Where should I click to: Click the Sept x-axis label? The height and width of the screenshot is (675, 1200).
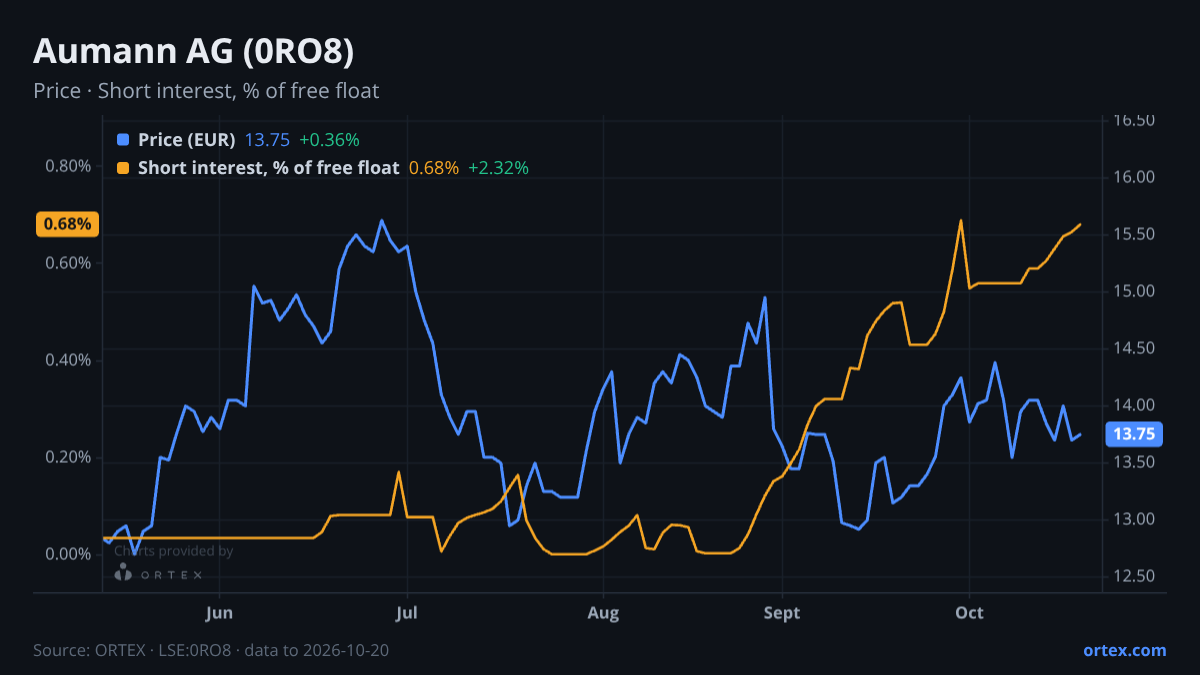pyautogui.click(x=782, y=612)
